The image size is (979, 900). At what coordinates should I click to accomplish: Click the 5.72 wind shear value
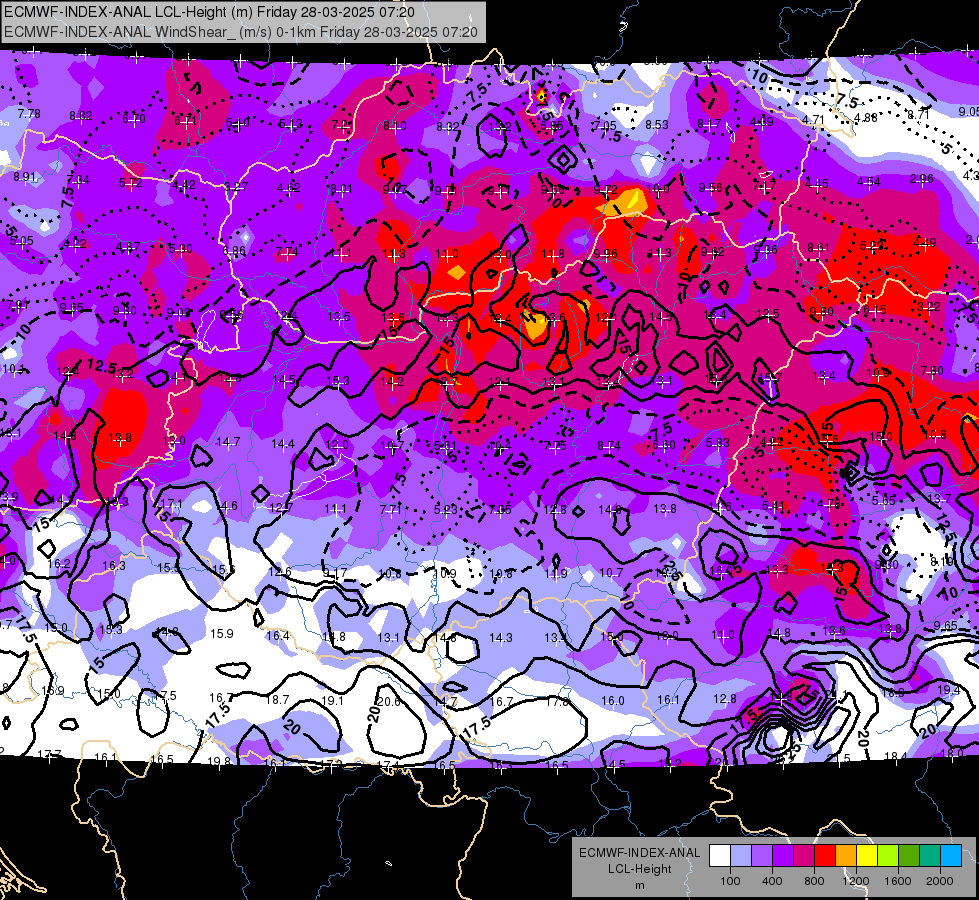pyautogui.click(x=130, y=183)
